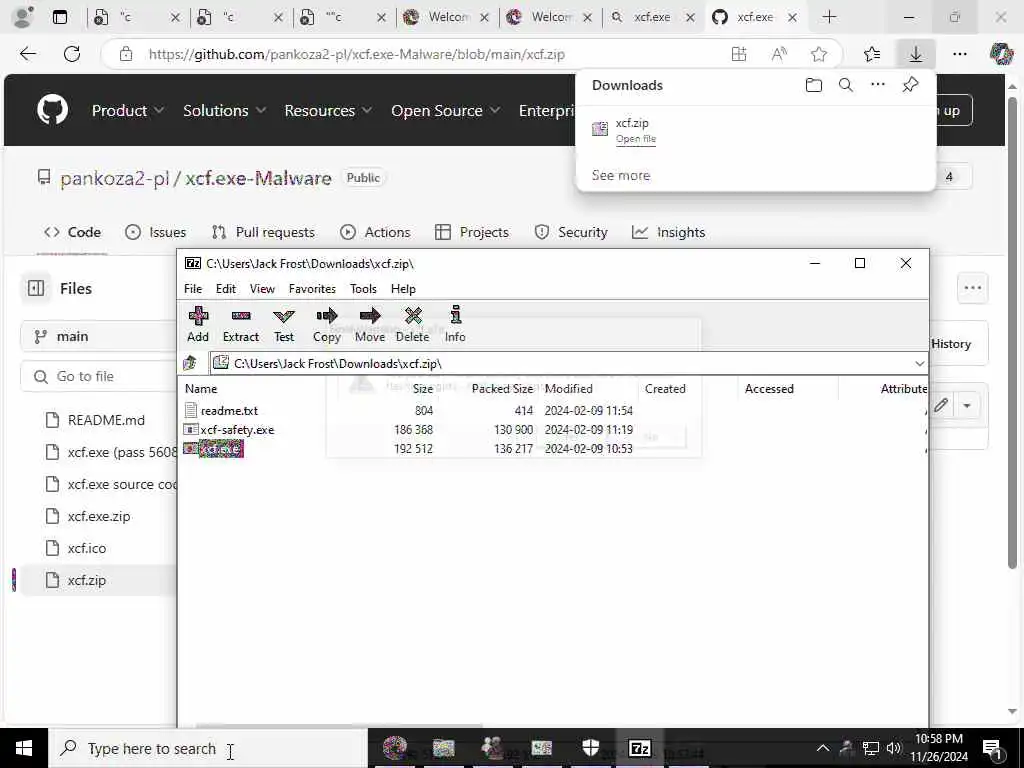The width and height of the screenshot is (1024, 768).
Task: Click the Add button in 7-Zip toolbar
Action: click(x=198, y=325)
